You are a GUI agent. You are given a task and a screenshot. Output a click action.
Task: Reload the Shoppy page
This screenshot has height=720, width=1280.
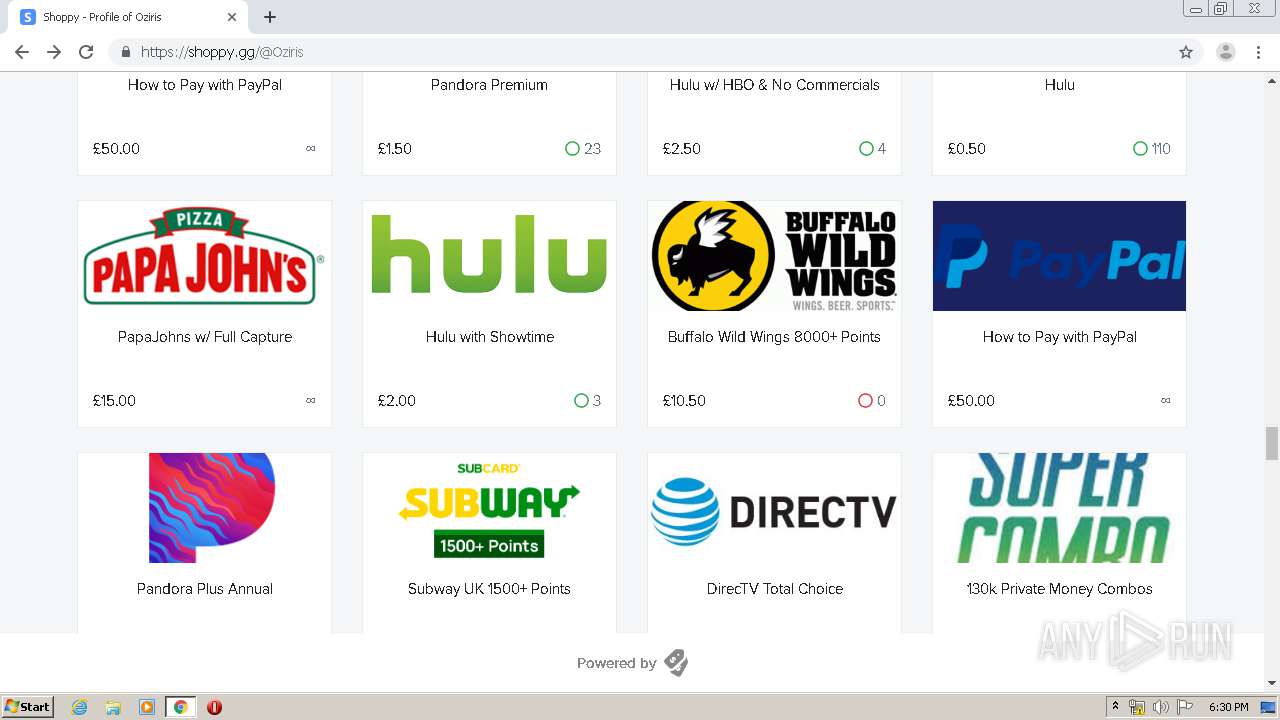tap(86, 52)
